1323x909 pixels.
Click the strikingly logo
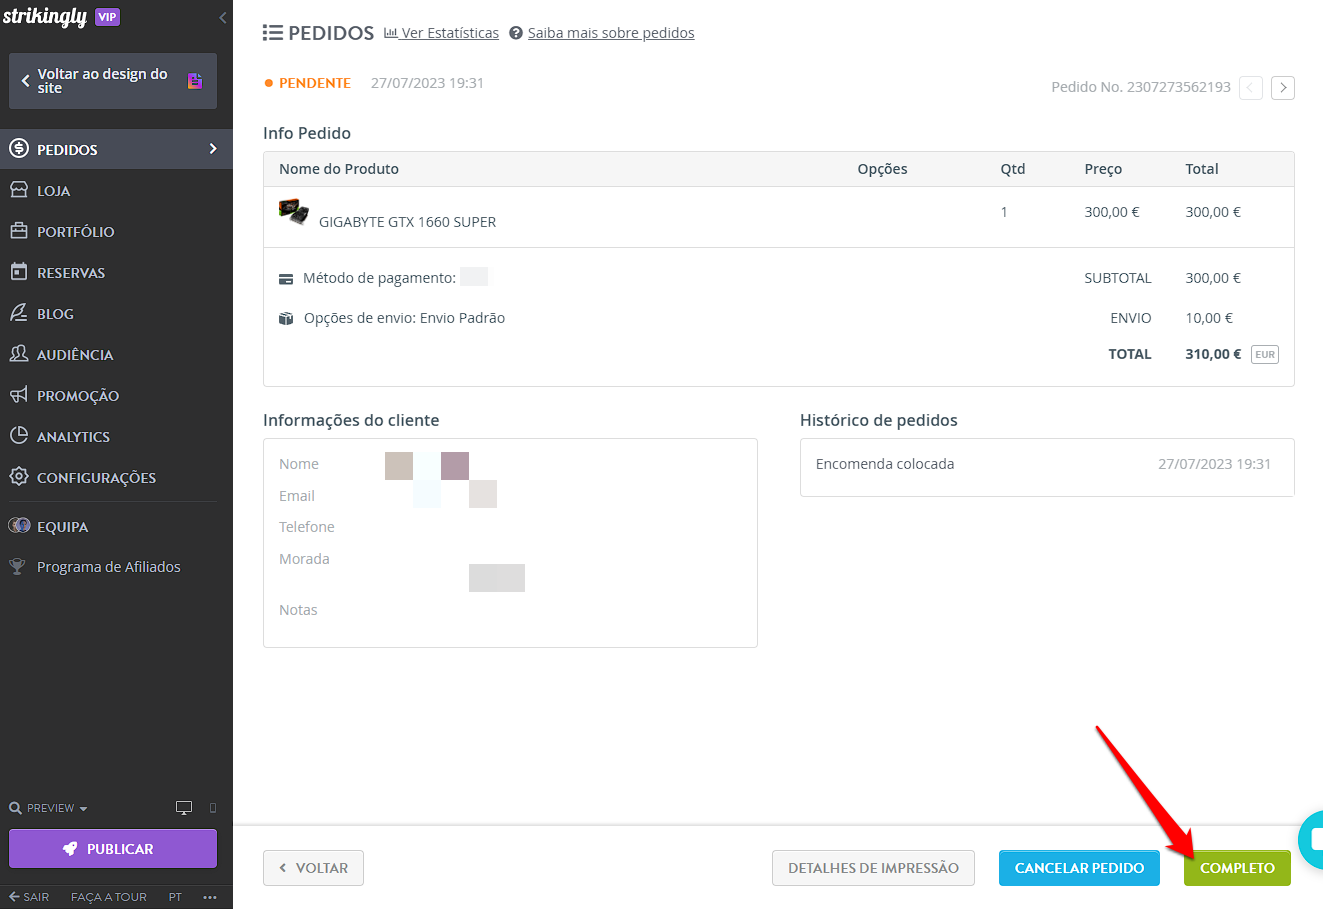coord(45,17)
